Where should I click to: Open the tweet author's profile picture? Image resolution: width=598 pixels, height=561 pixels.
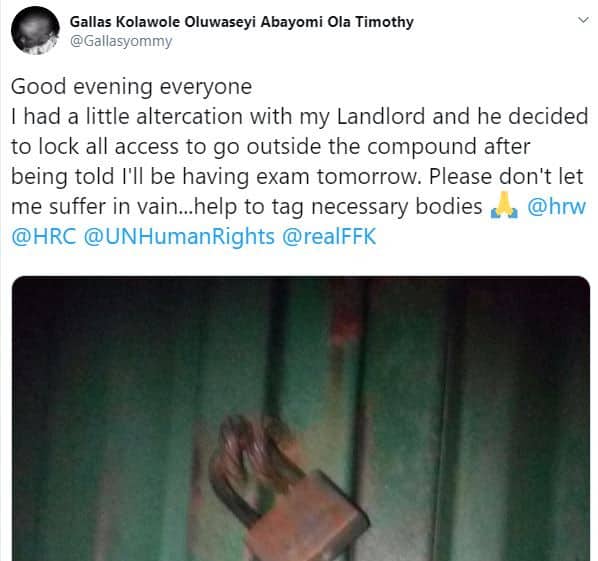tap(35, 31)
